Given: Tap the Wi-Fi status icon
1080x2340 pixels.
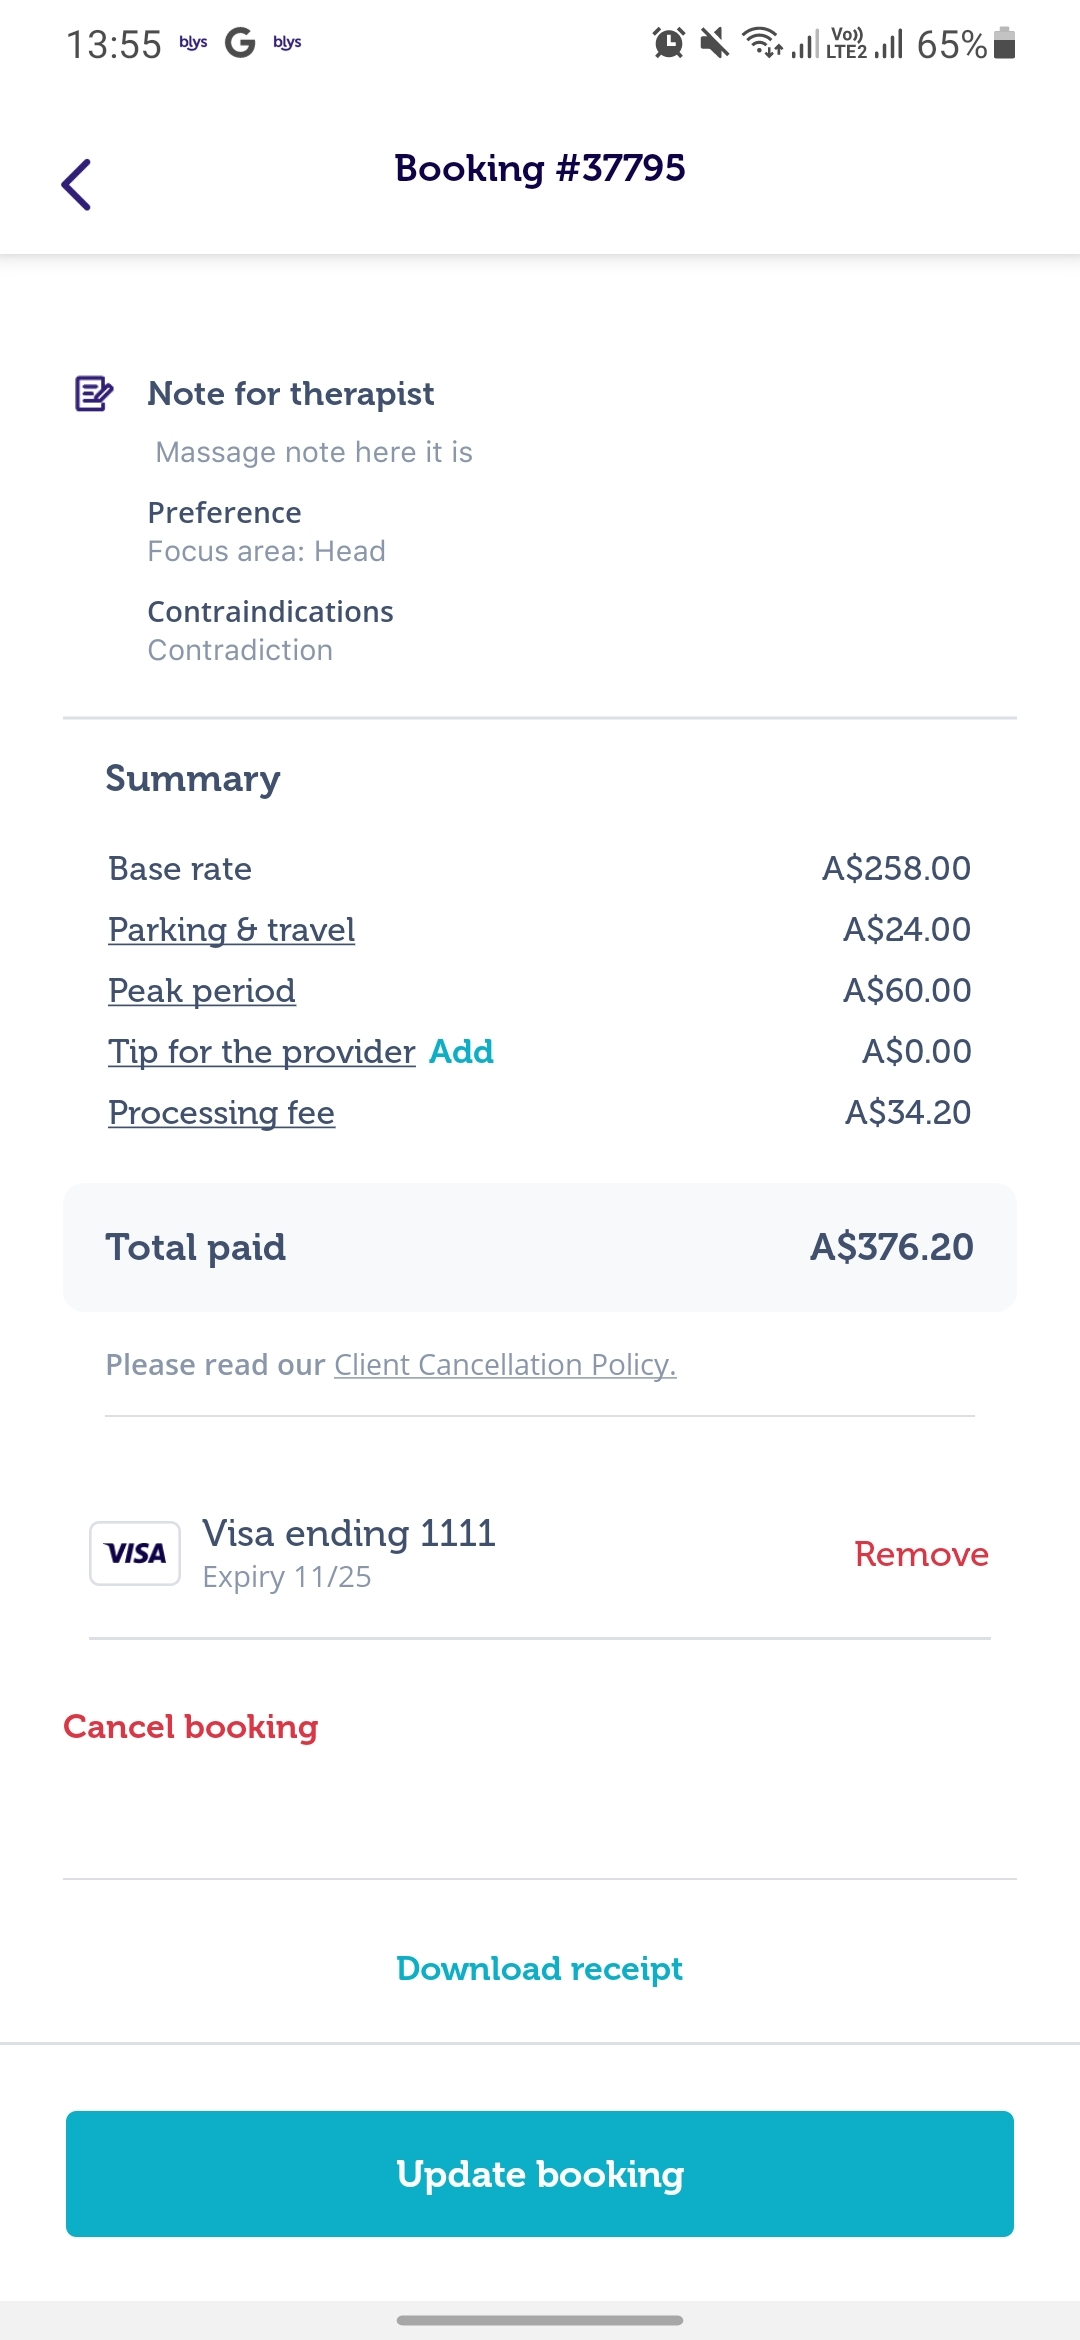Looking at the screenshot, I should tap(762, 43).
